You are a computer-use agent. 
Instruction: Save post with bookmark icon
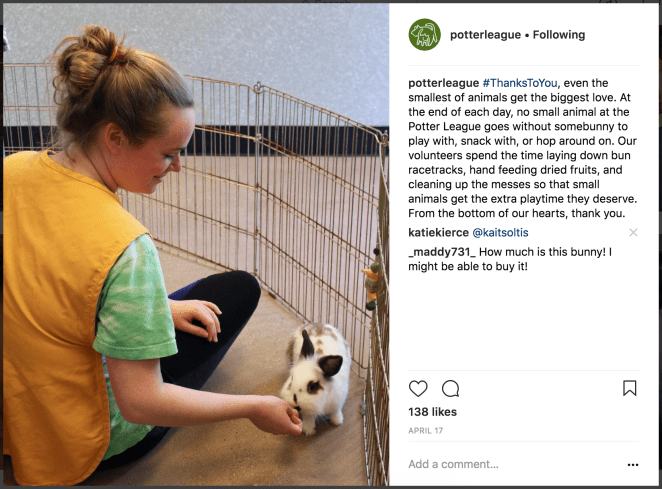(629, 388)
